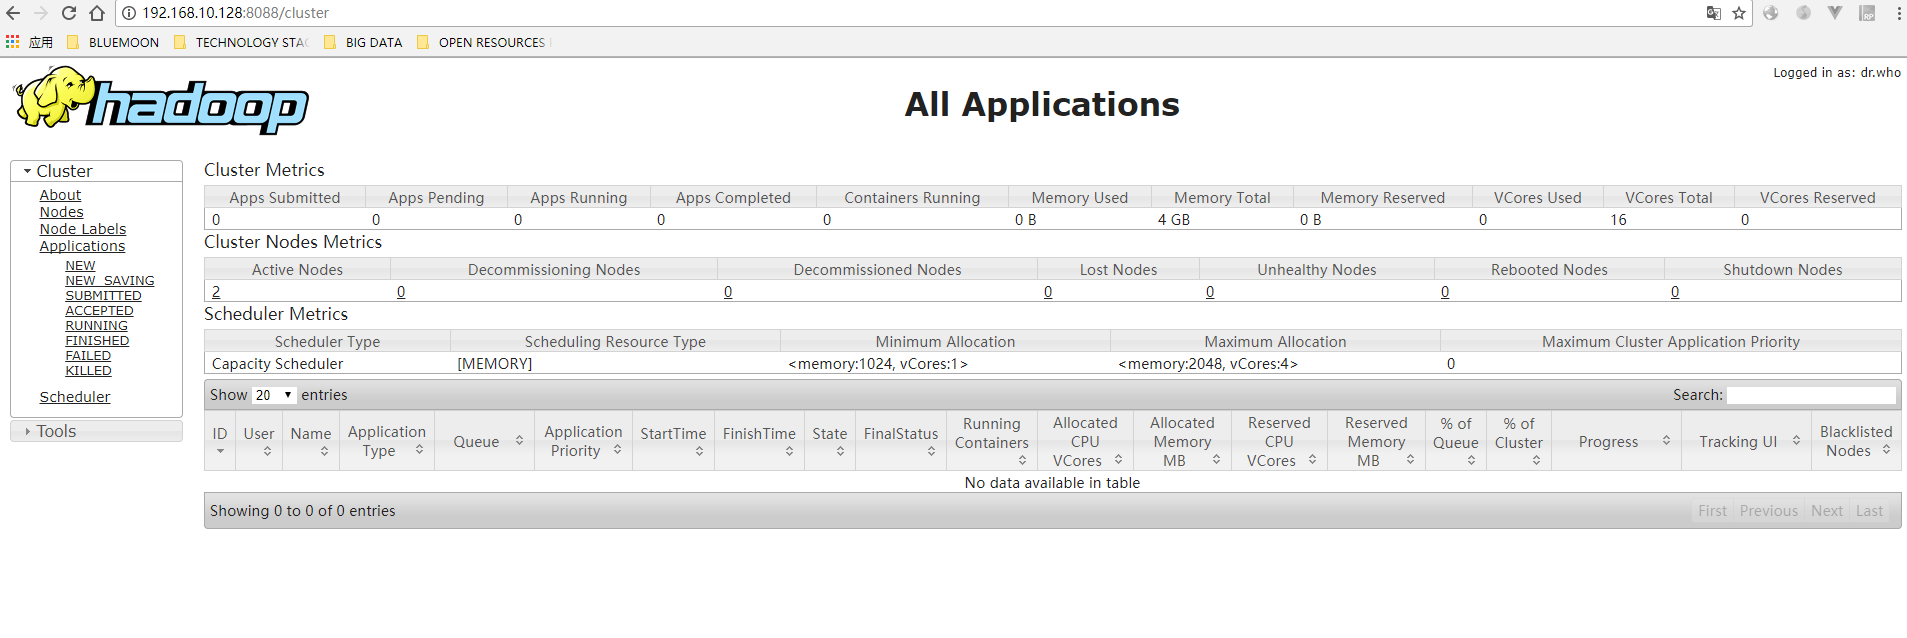1907x638 pixels.
Task: Click the active nodes count 2
Action: pos(216,292)
